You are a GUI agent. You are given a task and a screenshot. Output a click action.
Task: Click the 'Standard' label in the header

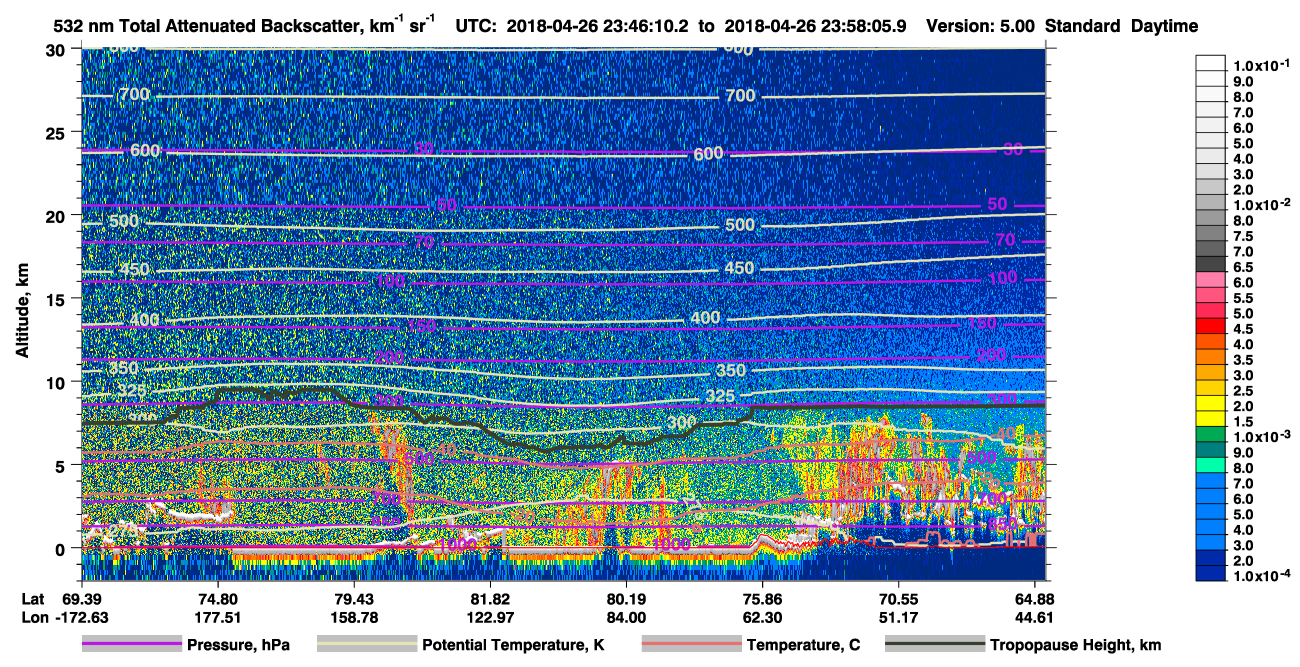(1083, 27)
